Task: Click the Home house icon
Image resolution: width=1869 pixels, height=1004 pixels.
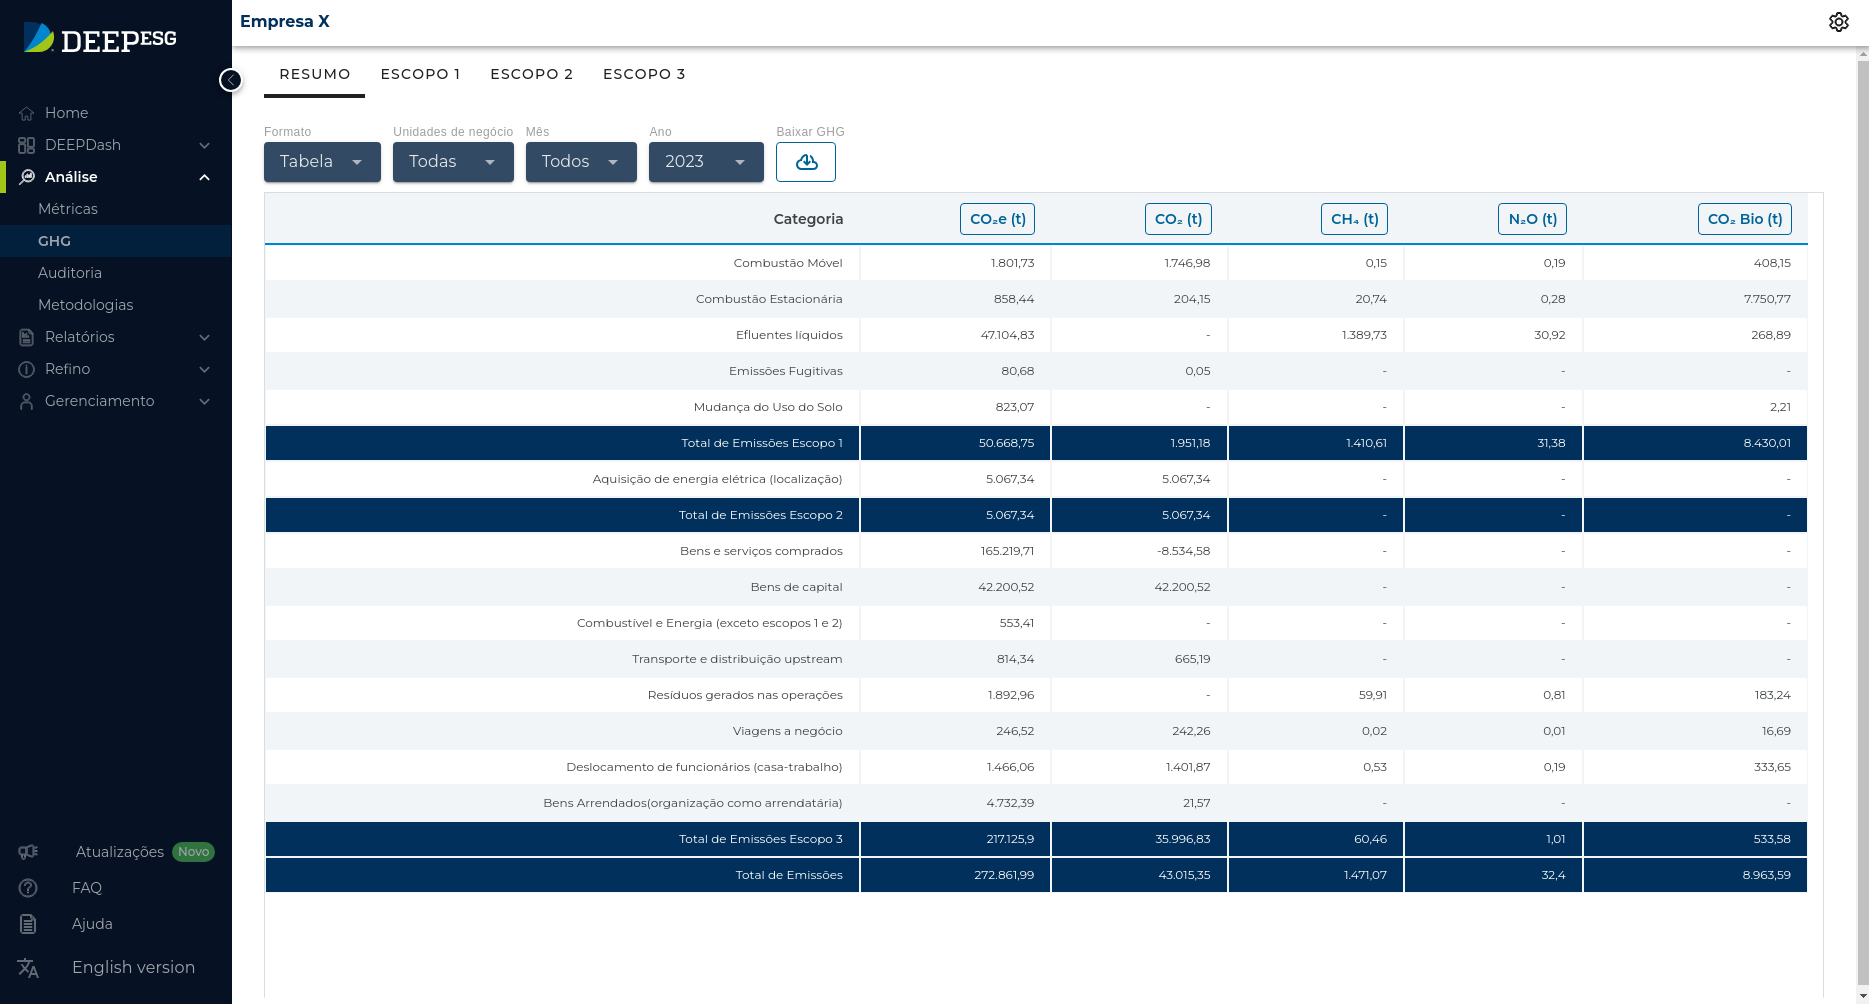Action: tap(27, 114)
